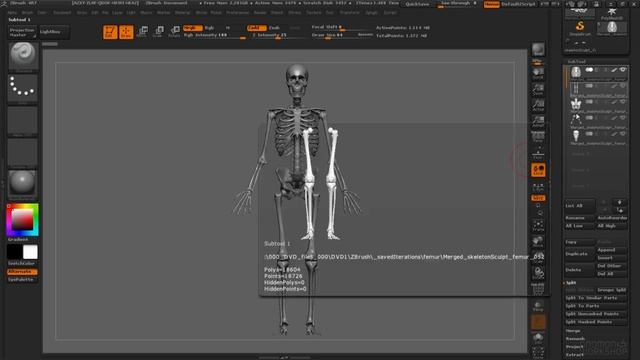640x360 pixels.
Task: Expand the Project section
Action: (x=574, y=347)
